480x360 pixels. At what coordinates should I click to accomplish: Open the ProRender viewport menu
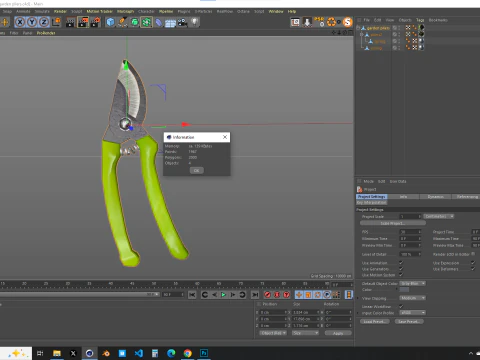[x=46, y=33]
